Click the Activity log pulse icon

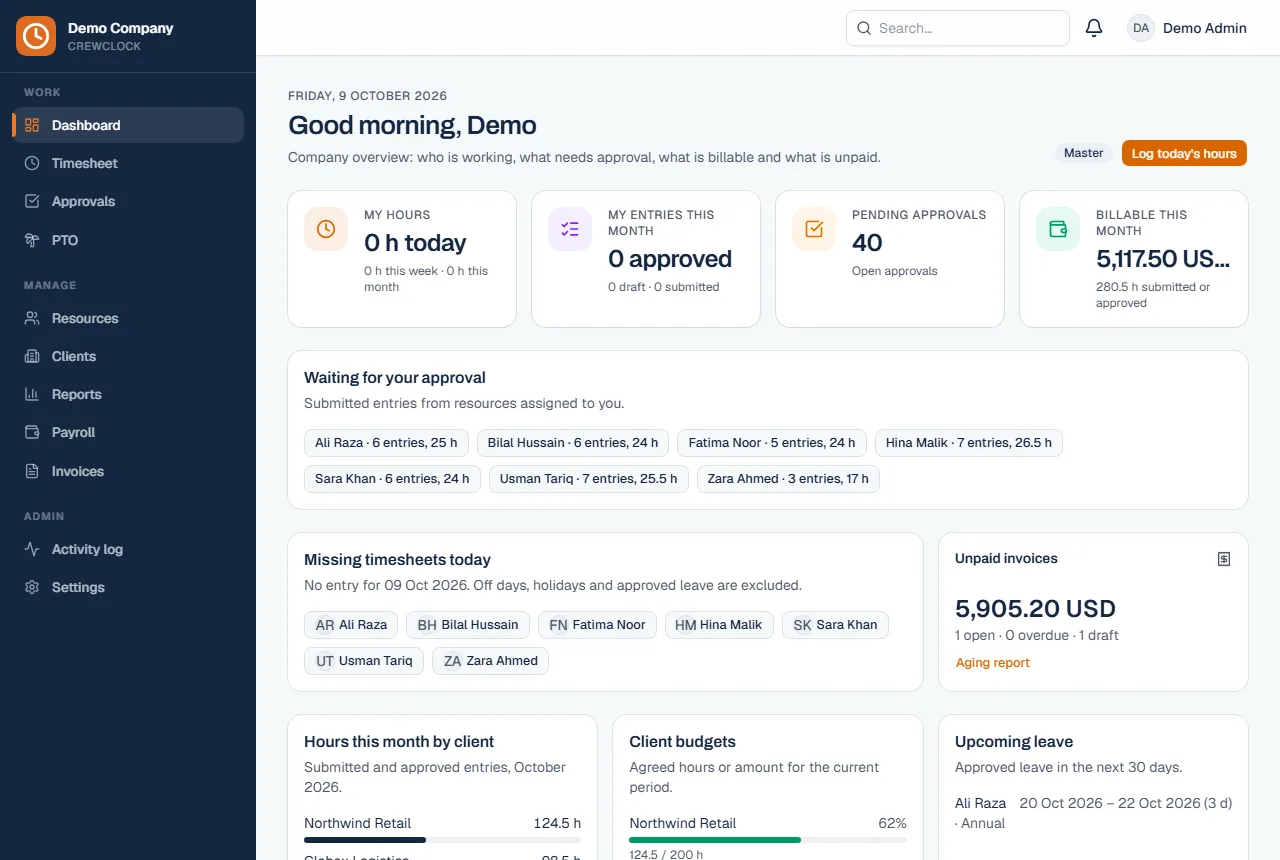pos(32,549)
